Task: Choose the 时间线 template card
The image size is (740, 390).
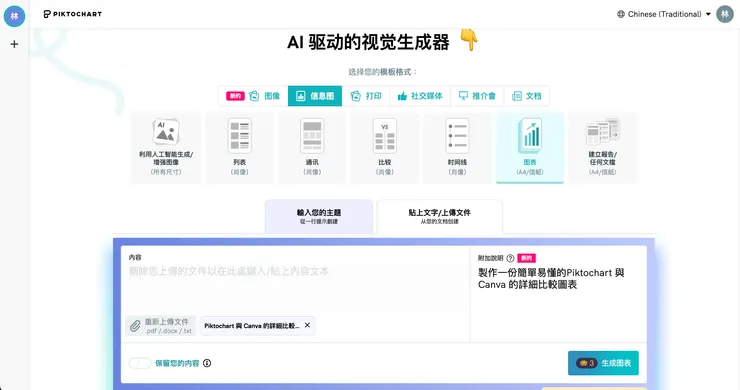Action: click(x=457, y=147)
